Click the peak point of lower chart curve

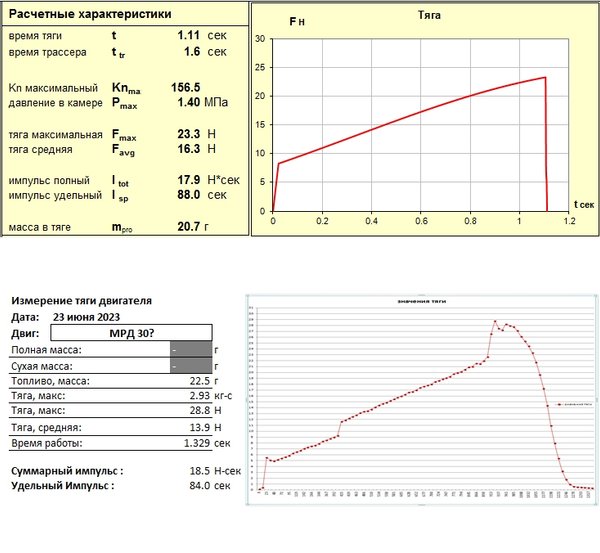495,321
